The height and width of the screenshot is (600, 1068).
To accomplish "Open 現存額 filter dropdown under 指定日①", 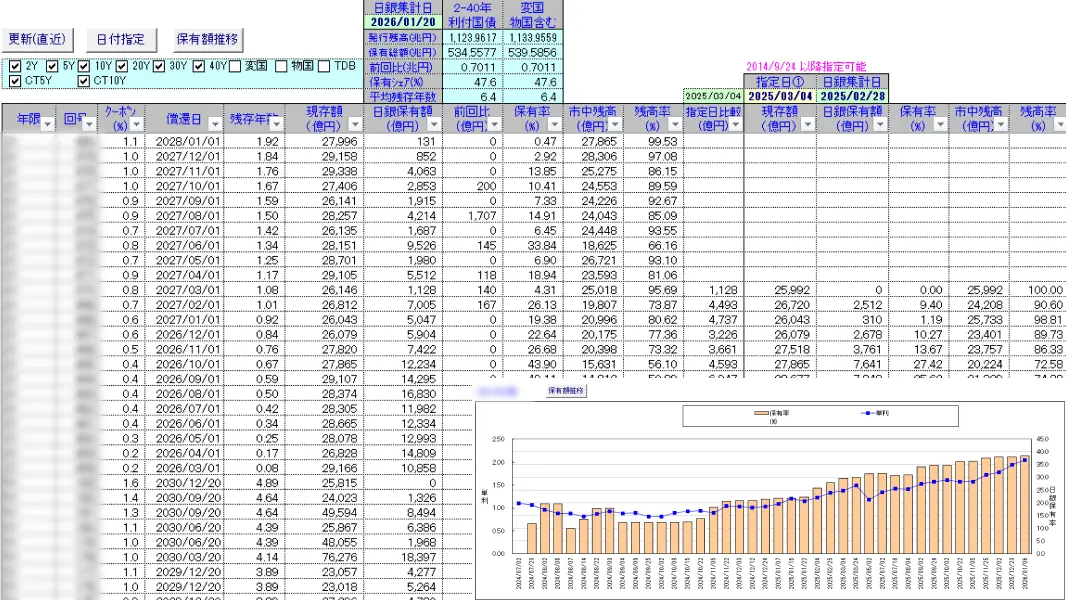I will pos(808,125).
